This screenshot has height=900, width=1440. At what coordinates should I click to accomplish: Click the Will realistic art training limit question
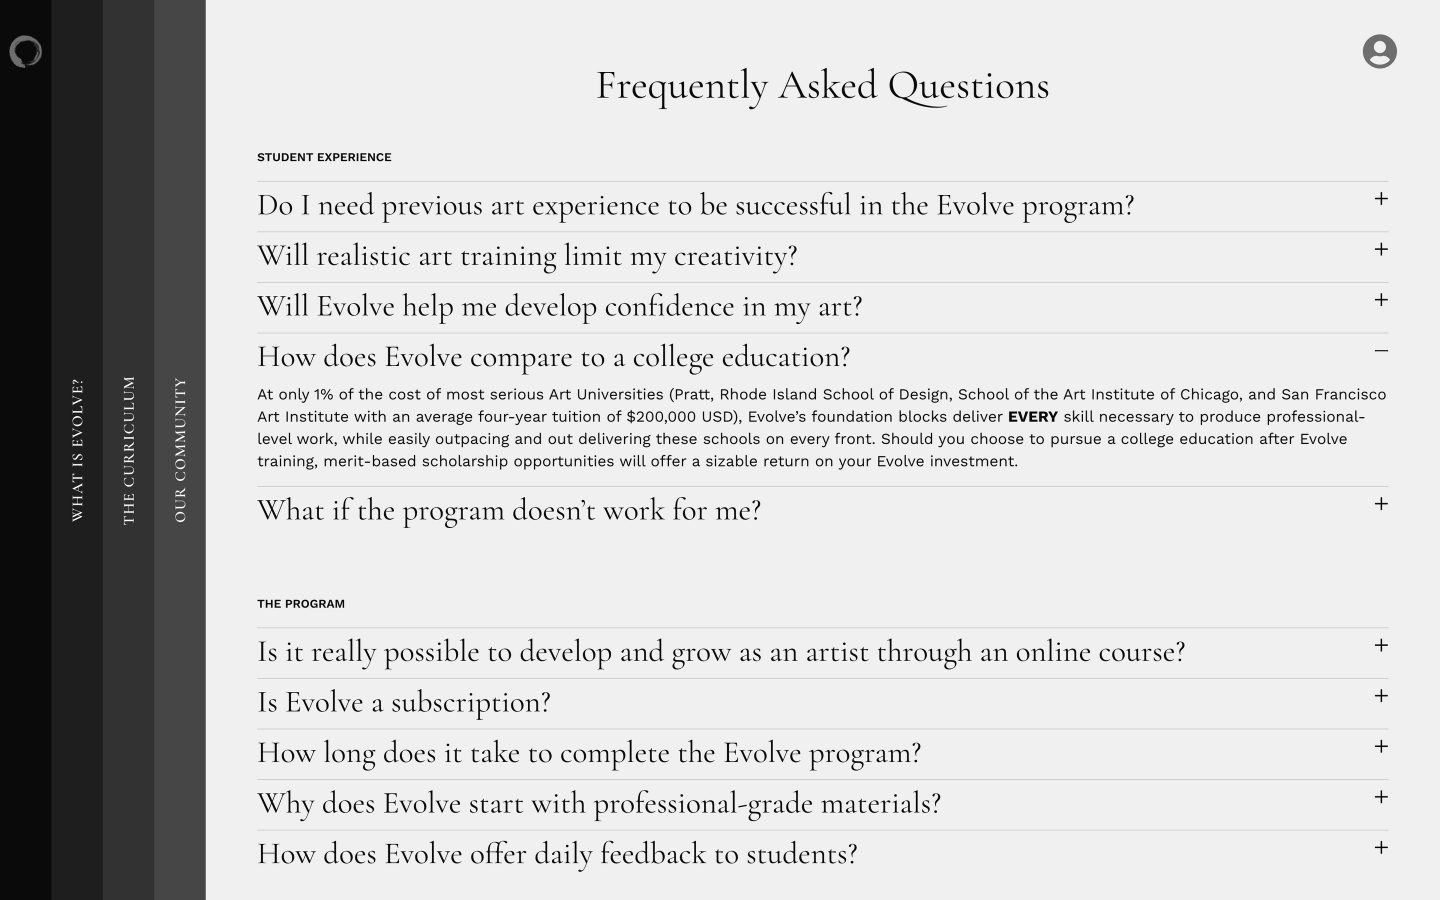pyautogui.click(x=527, y=256)
